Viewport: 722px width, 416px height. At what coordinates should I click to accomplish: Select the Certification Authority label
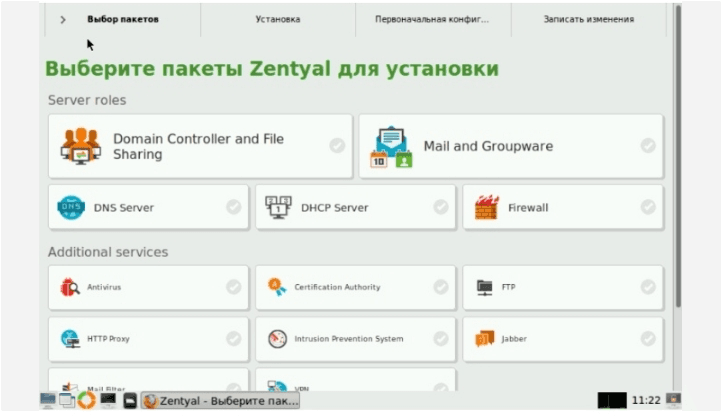click(x=338, y=287)
